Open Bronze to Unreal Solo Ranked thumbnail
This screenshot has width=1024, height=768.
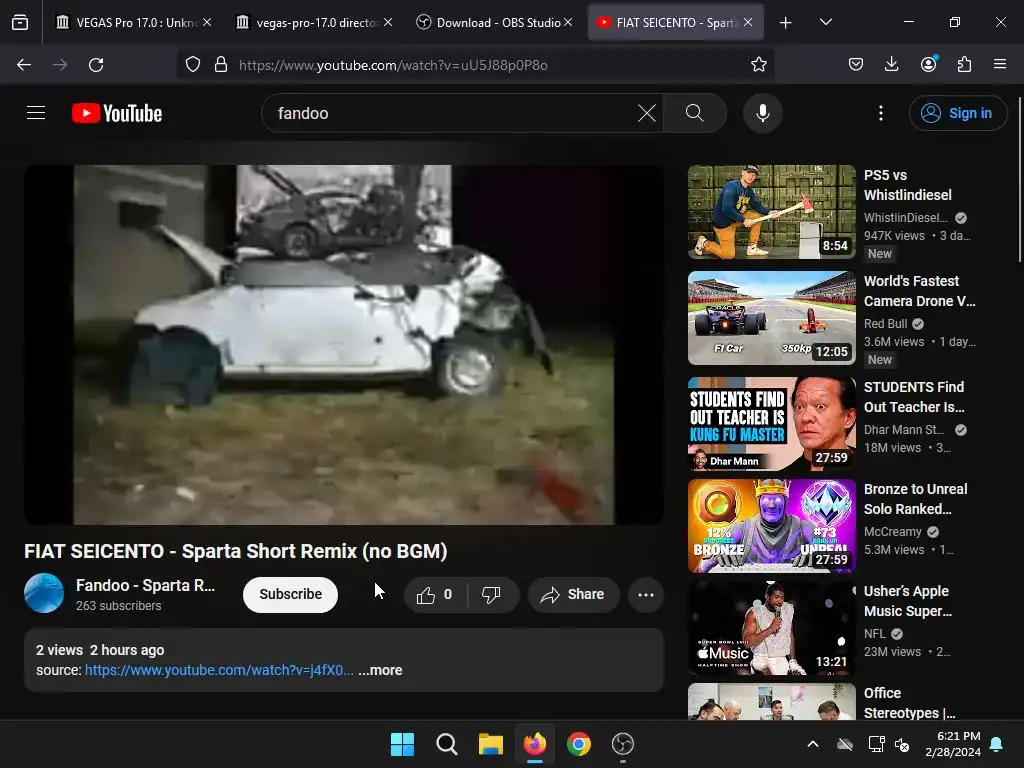click(x=771, y=526)
